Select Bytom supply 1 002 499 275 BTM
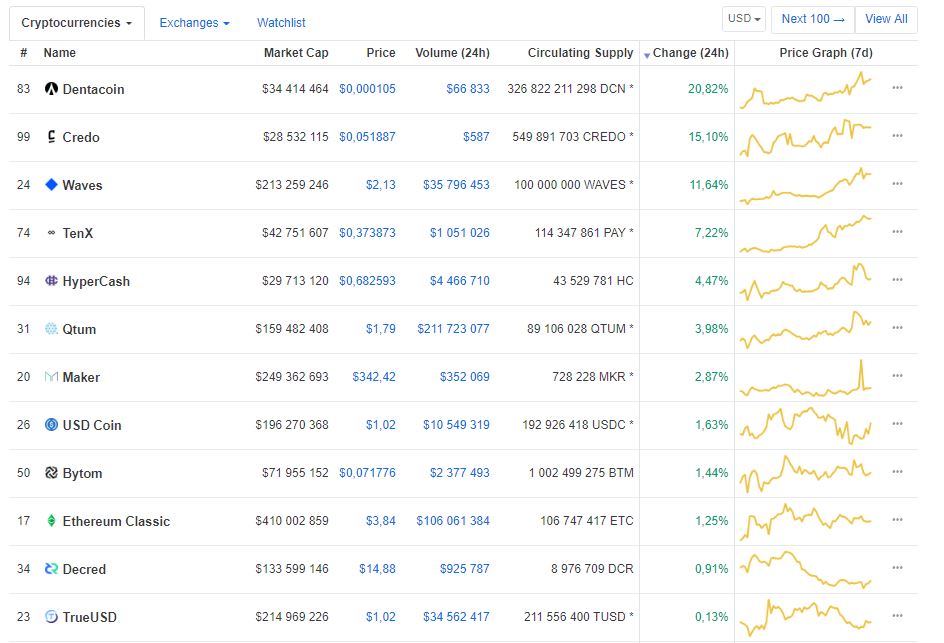 [x=581, y=473]
